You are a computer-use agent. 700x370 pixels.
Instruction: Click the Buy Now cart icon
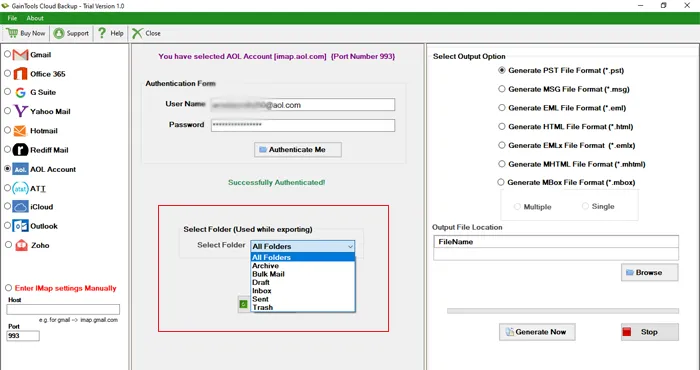12,33
